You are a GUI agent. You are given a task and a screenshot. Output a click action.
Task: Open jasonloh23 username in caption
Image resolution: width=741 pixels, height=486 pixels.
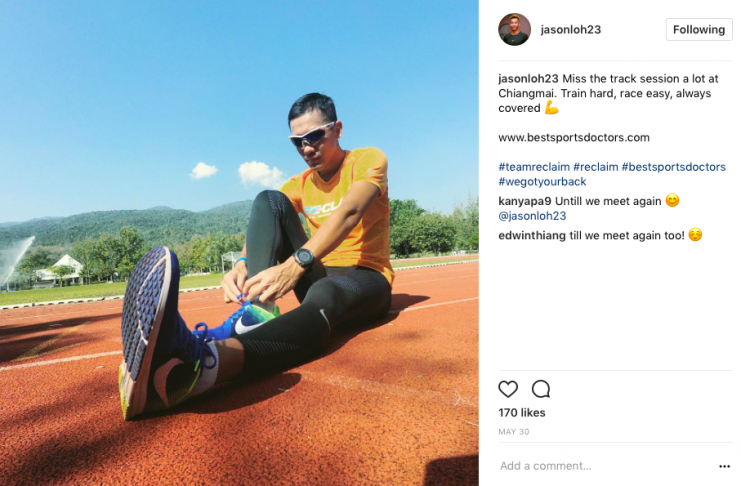click(x=528, y=78)
